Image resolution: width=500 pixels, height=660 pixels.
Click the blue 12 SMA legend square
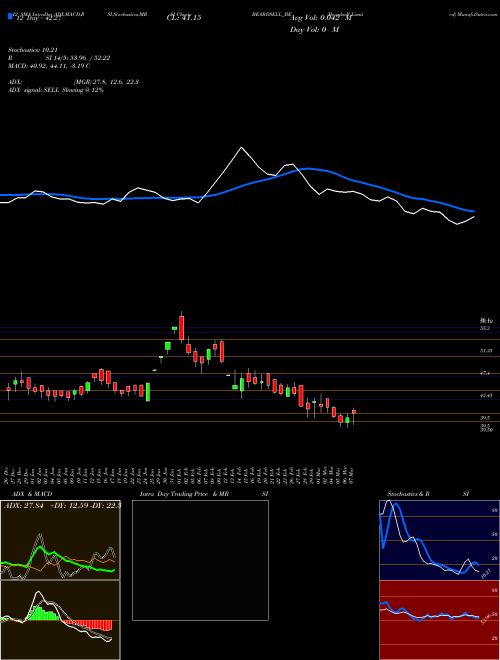click(10, 16)
